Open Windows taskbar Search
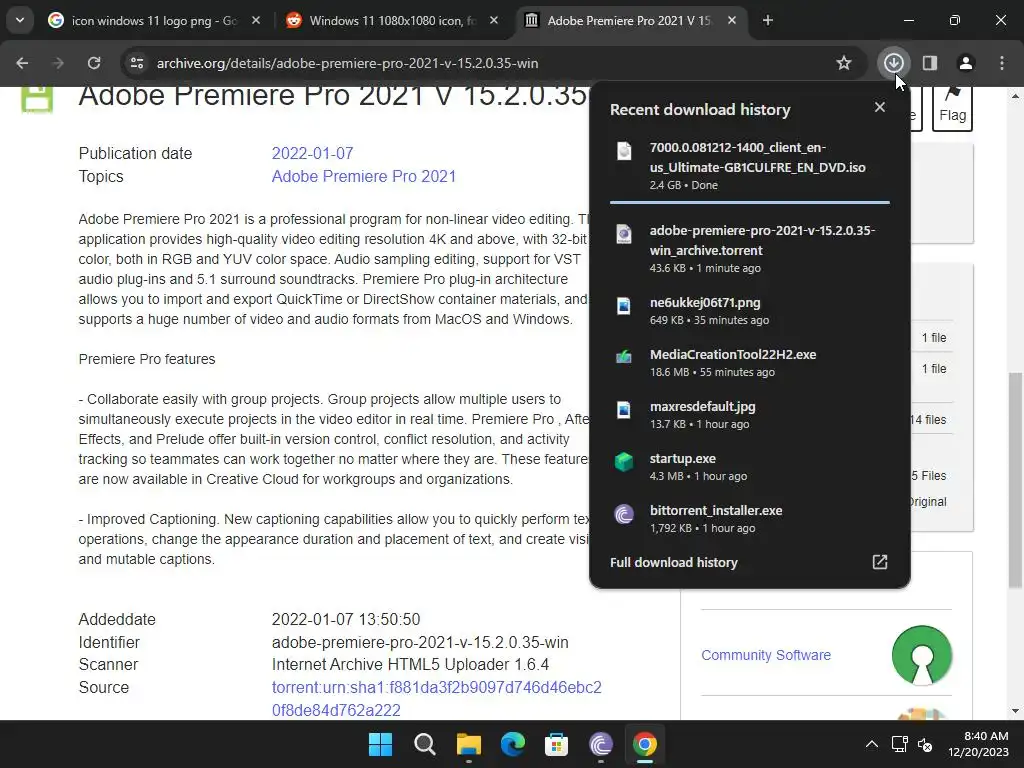The height and width of the screenshot is (768, 1024). [x=424, y=744]
